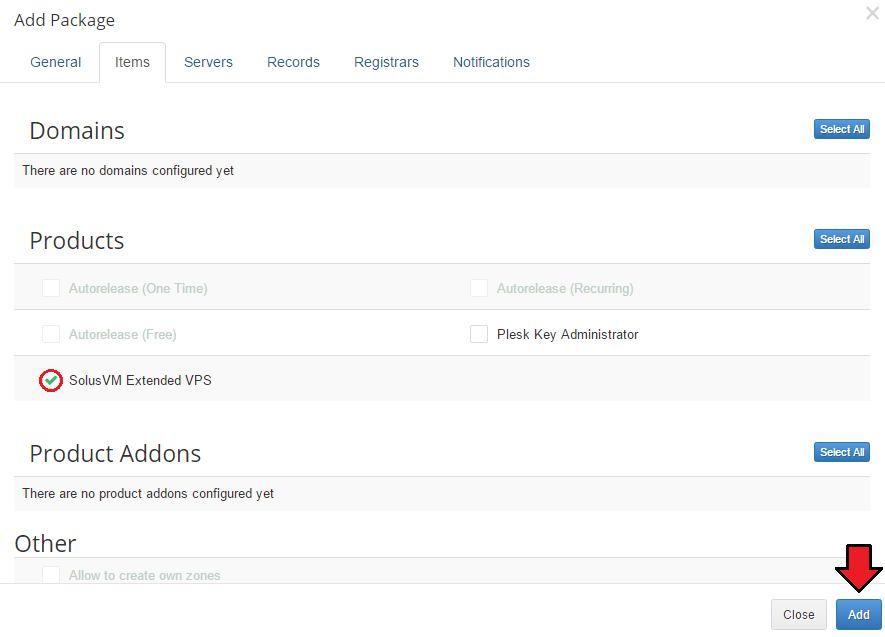Click Select All for Domains
885x637 pixels.
pyautogui.click(x=842, y=129)
